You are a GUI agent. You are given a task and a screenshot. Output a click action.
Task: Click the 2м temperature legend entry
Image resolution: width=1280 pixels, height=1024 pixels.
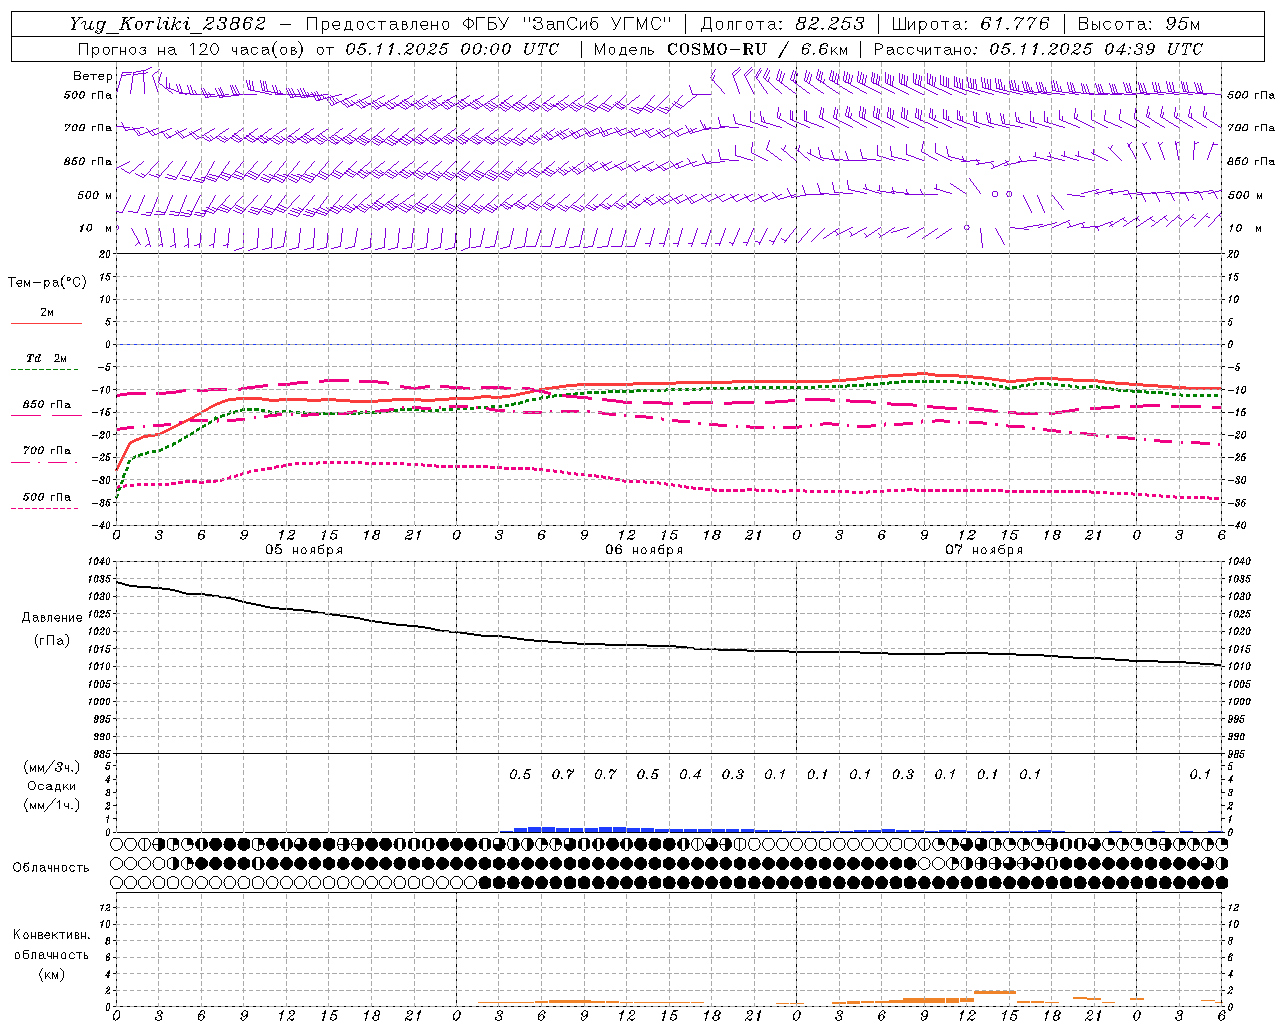tap(46, 313)
